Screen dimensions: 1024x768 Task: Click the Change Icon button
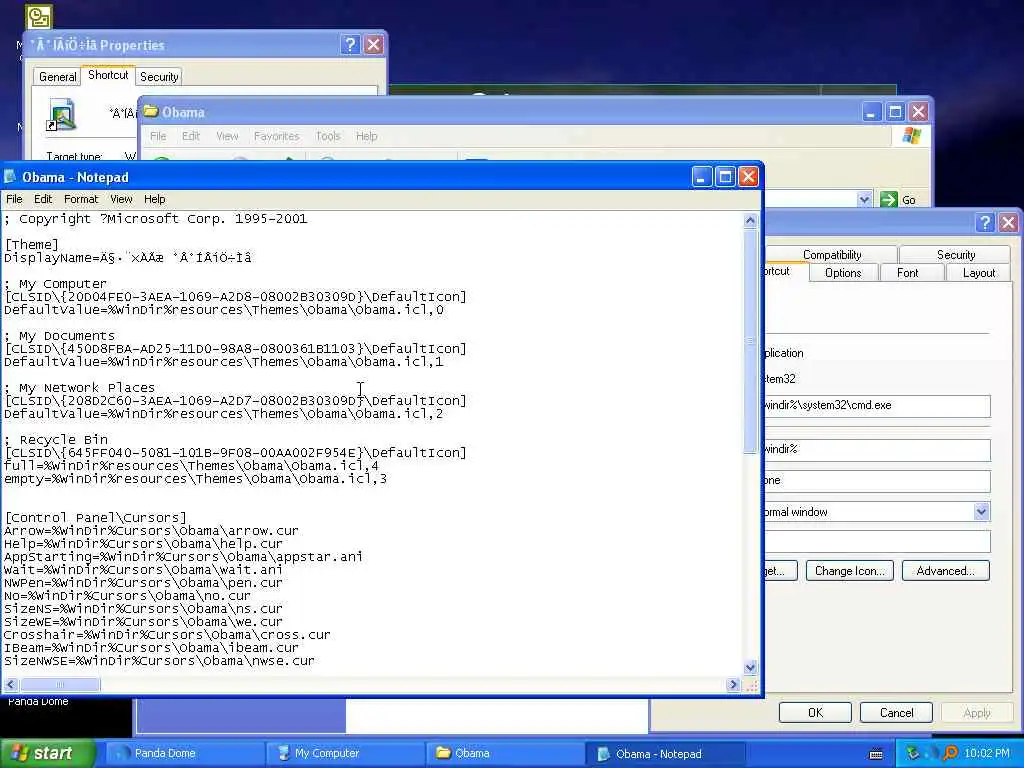pyautogui.click(x=850, y=571)
